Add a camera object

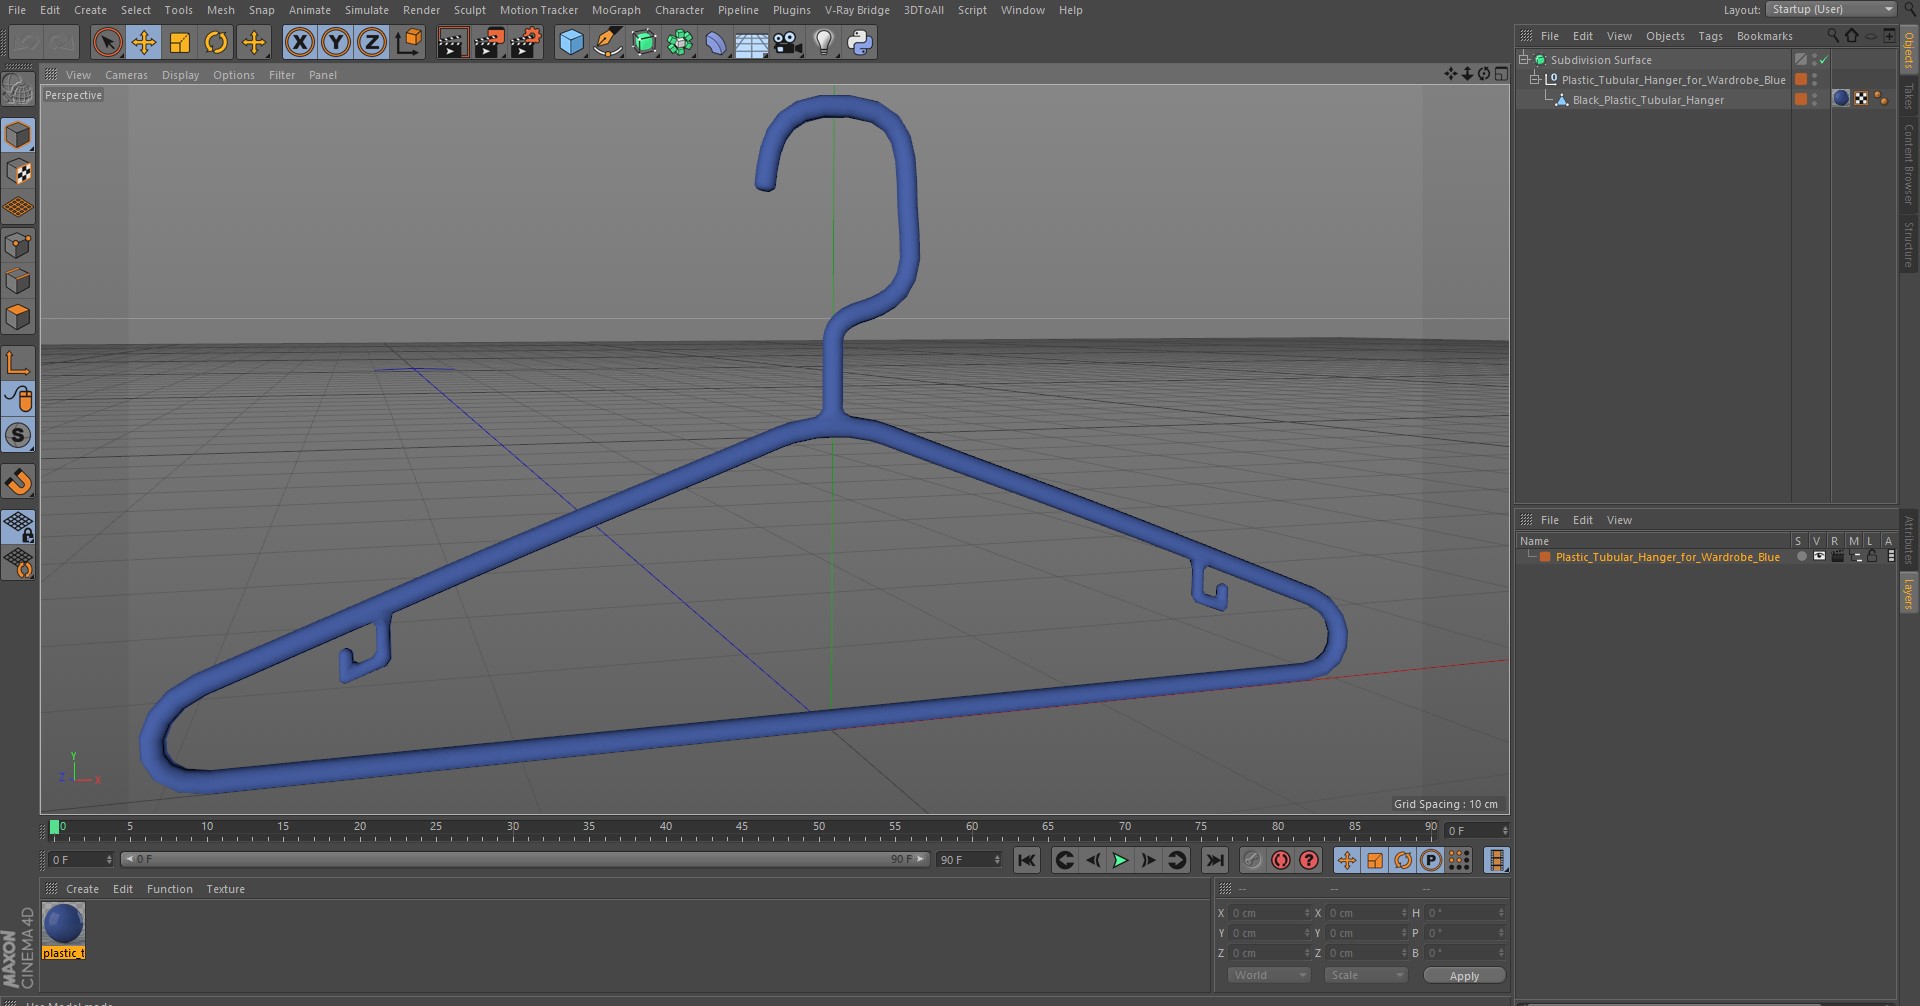[788, 42]
